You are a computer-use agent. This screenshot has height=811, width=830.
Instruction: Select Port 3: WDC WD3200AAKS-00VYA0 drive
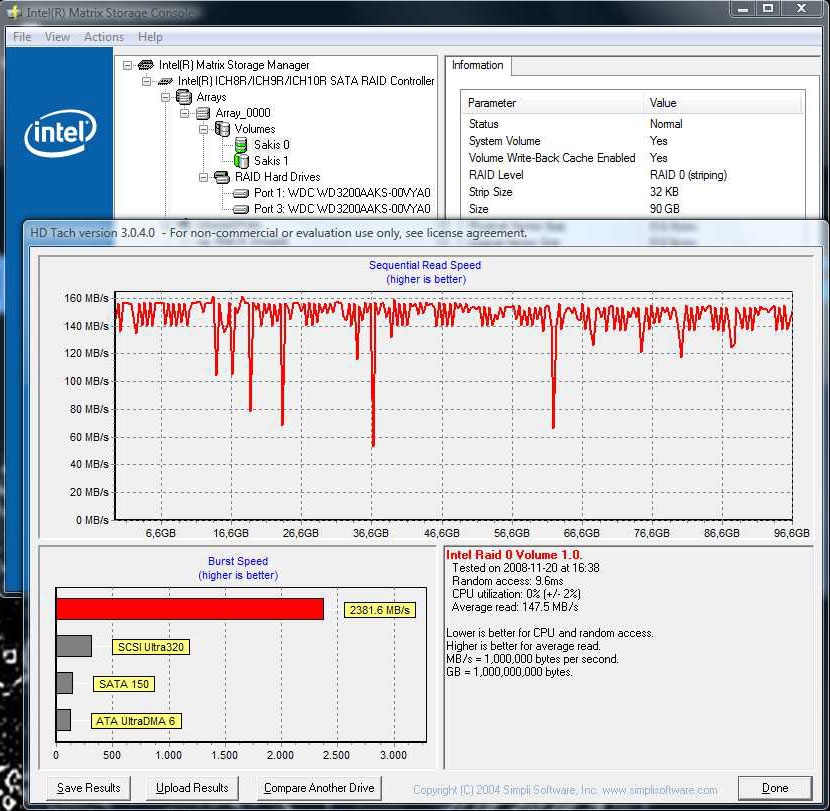pyautogui.click(x=342, y=209)
